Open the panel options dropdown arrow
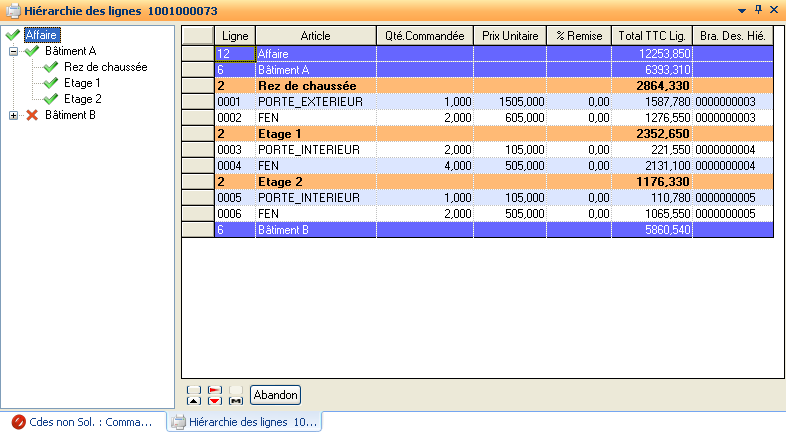The image size is (786, 434). pos(742,9)
